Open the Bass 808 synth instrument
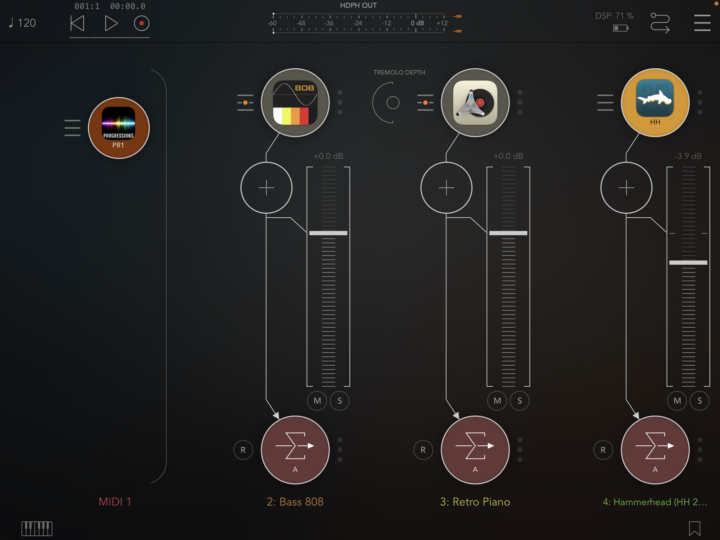Screen dimensions: 720x540 click(295, 101)
